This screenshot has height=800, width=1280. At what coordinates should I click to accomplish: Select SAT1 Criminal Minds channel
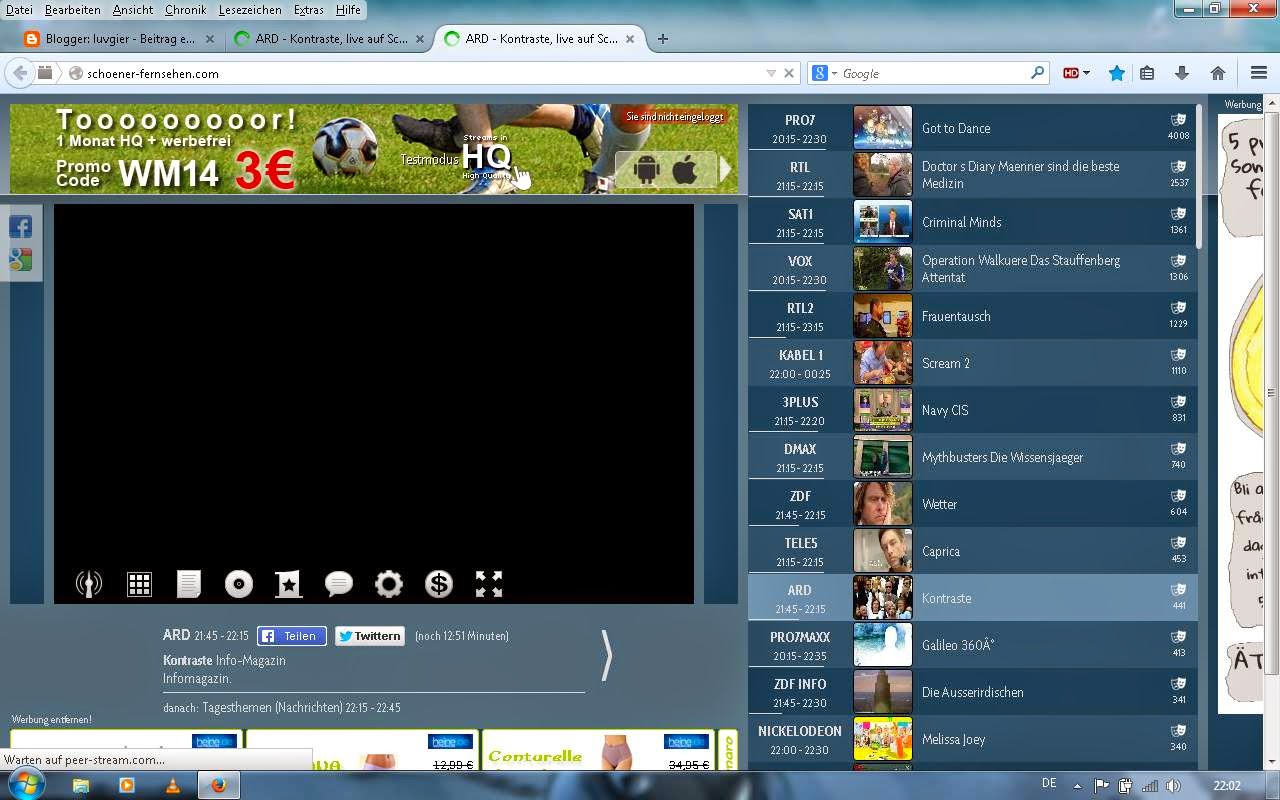(x=973, y=222)
